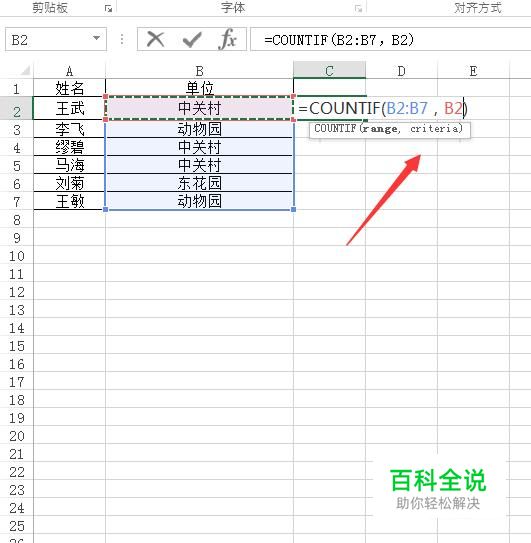
Task: Select row 5 header
Action: coord(17,166)
